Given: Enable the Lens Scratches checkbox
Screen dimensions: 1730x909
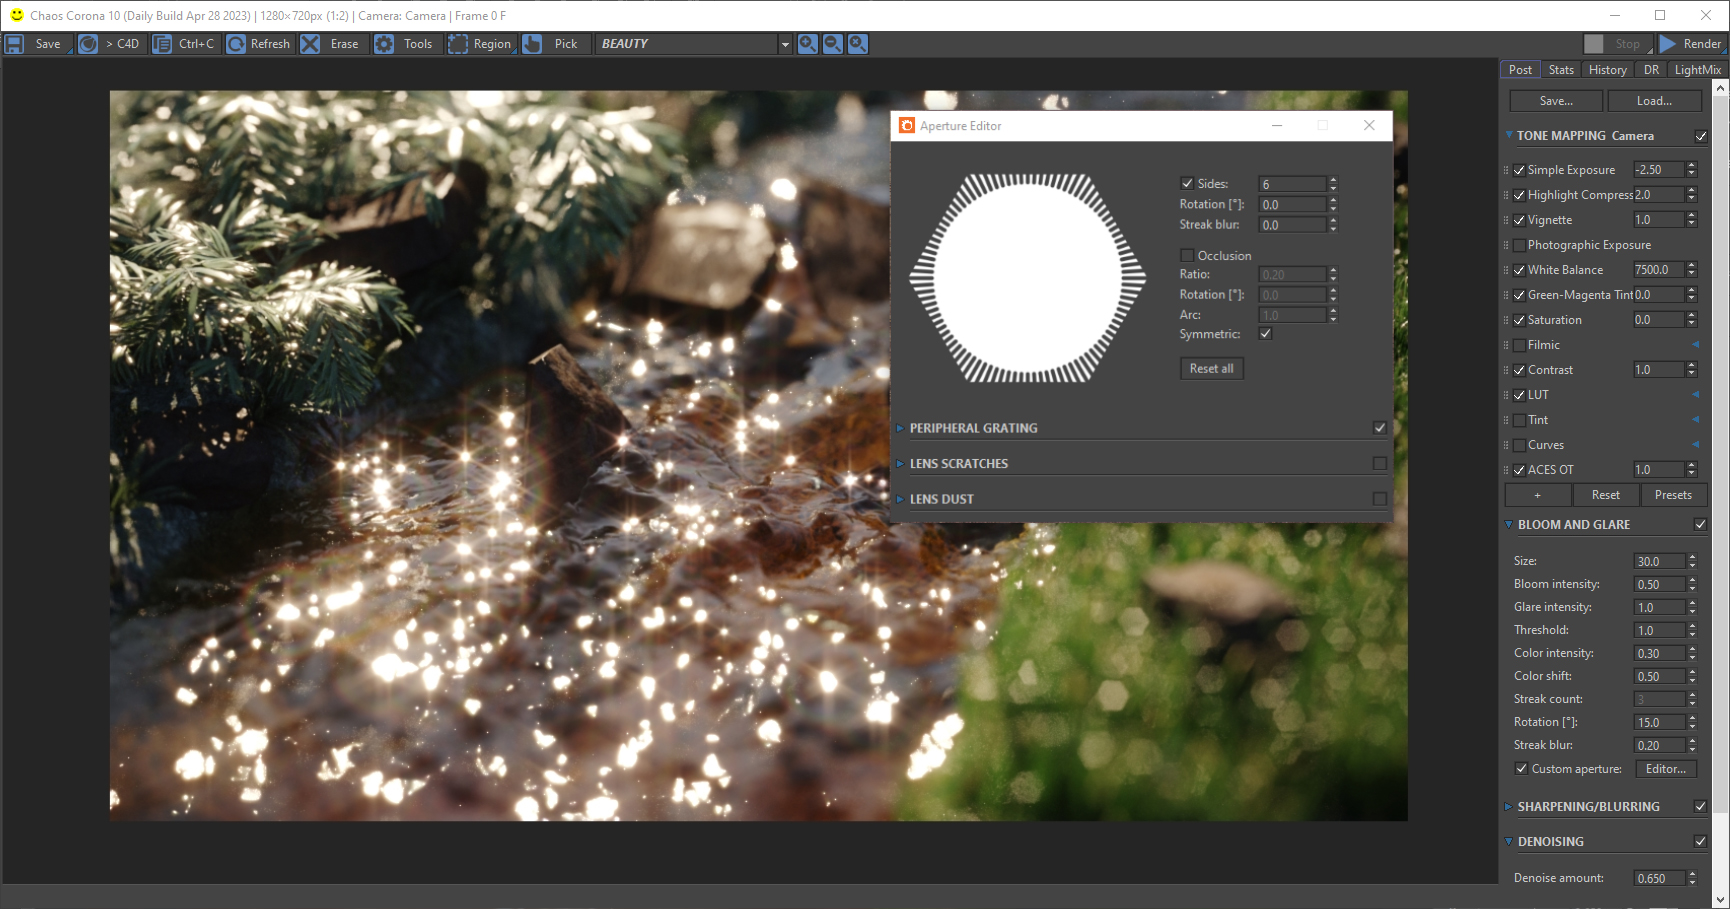Looking at the screenshot, I should (x=1380, y=463).
